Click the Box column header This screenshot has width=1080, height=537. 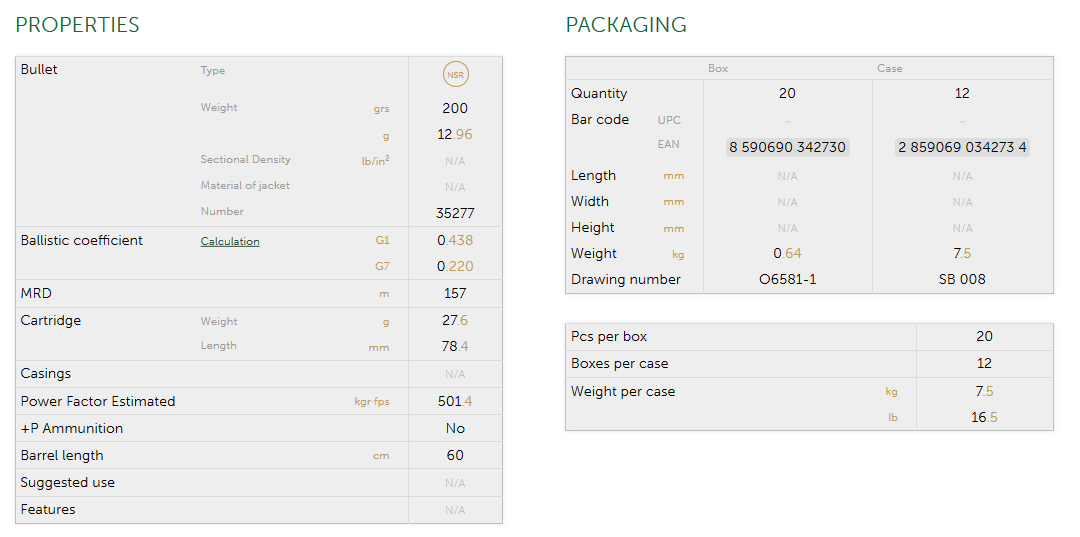coord(718,69)
